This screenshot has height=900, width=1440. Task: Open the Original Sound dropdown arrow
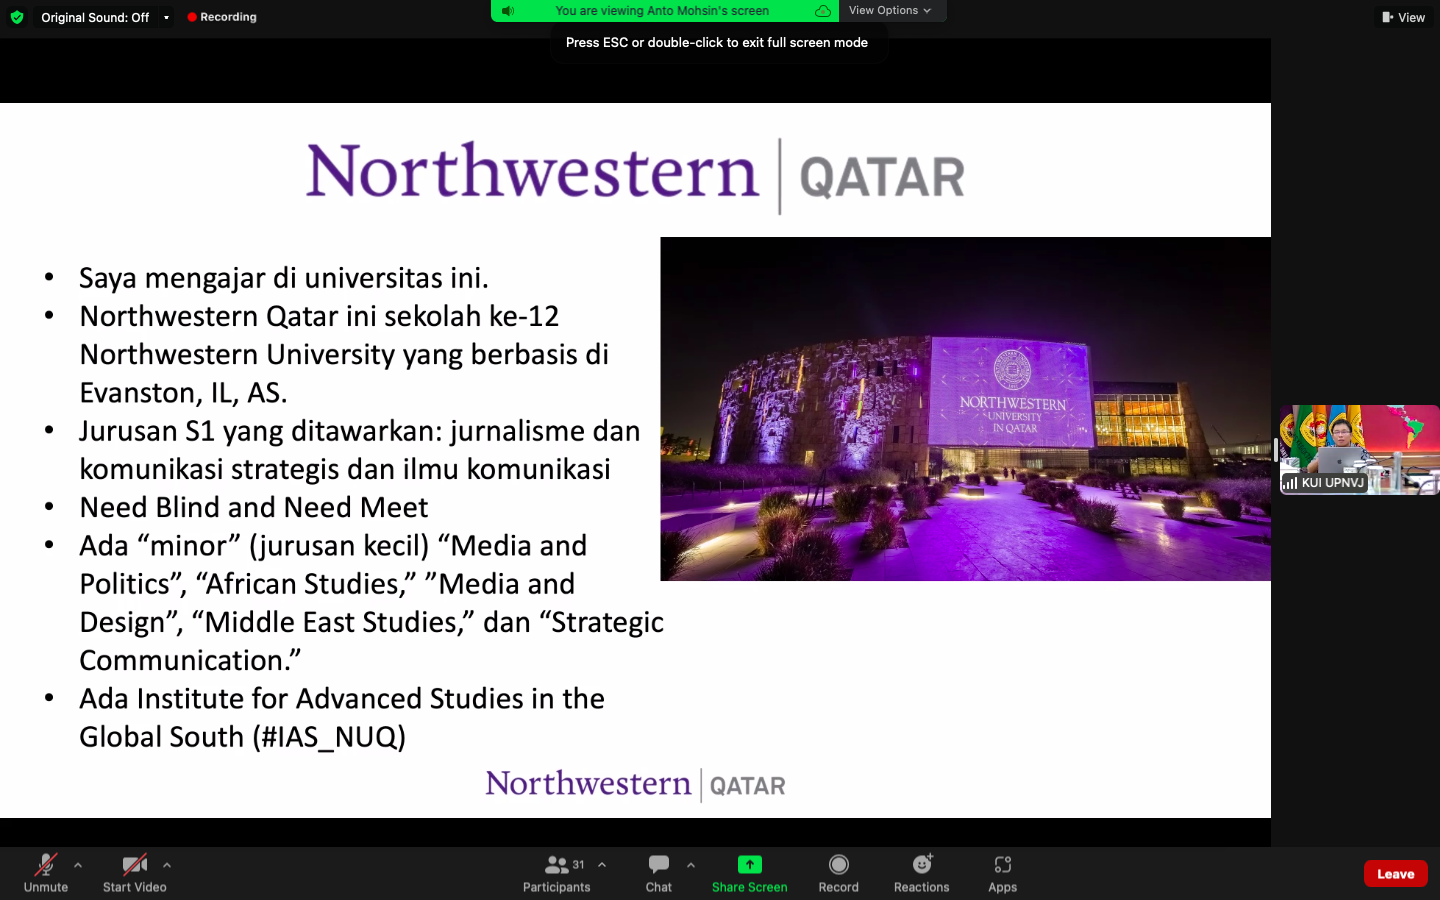[166, 17]
